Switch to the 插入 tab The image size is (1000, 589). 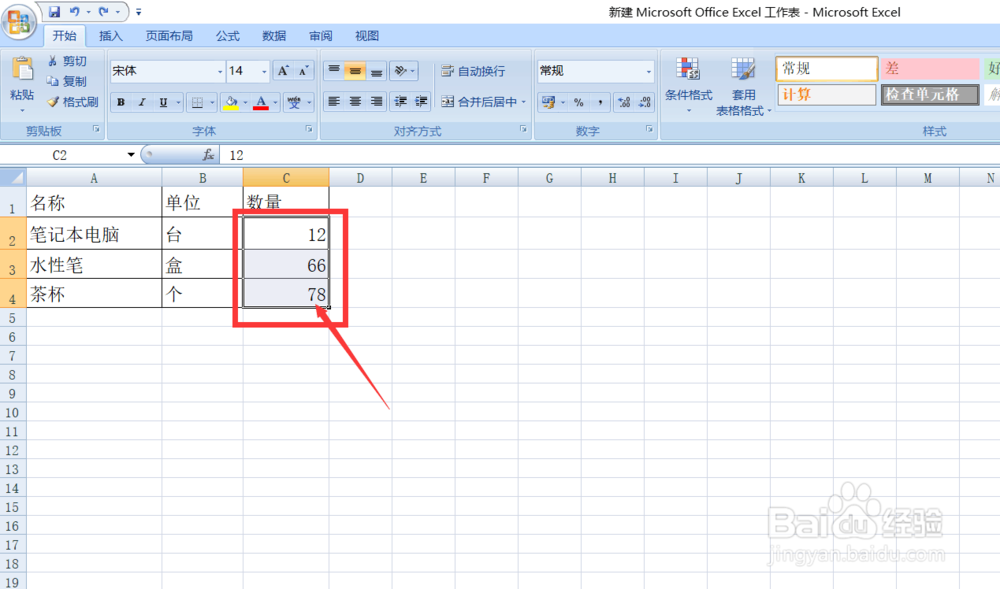(x=110, y=36)
